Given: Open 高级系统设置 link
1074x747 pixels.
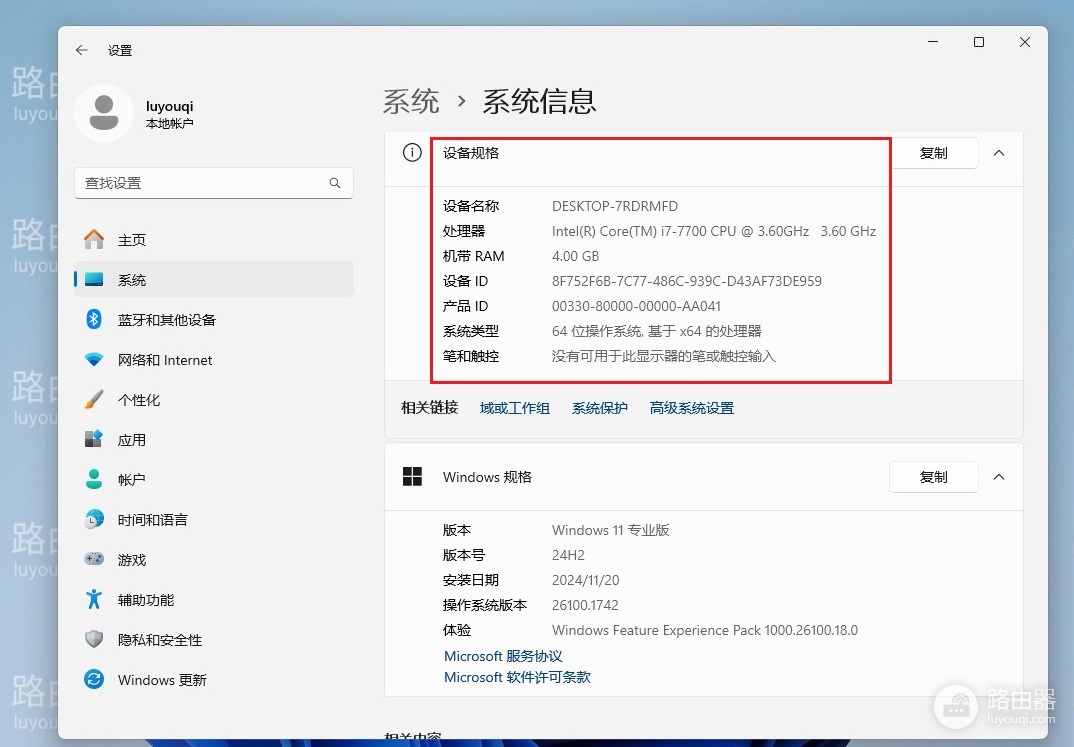Looking at the screenshot, I should [x=691, y=408].
